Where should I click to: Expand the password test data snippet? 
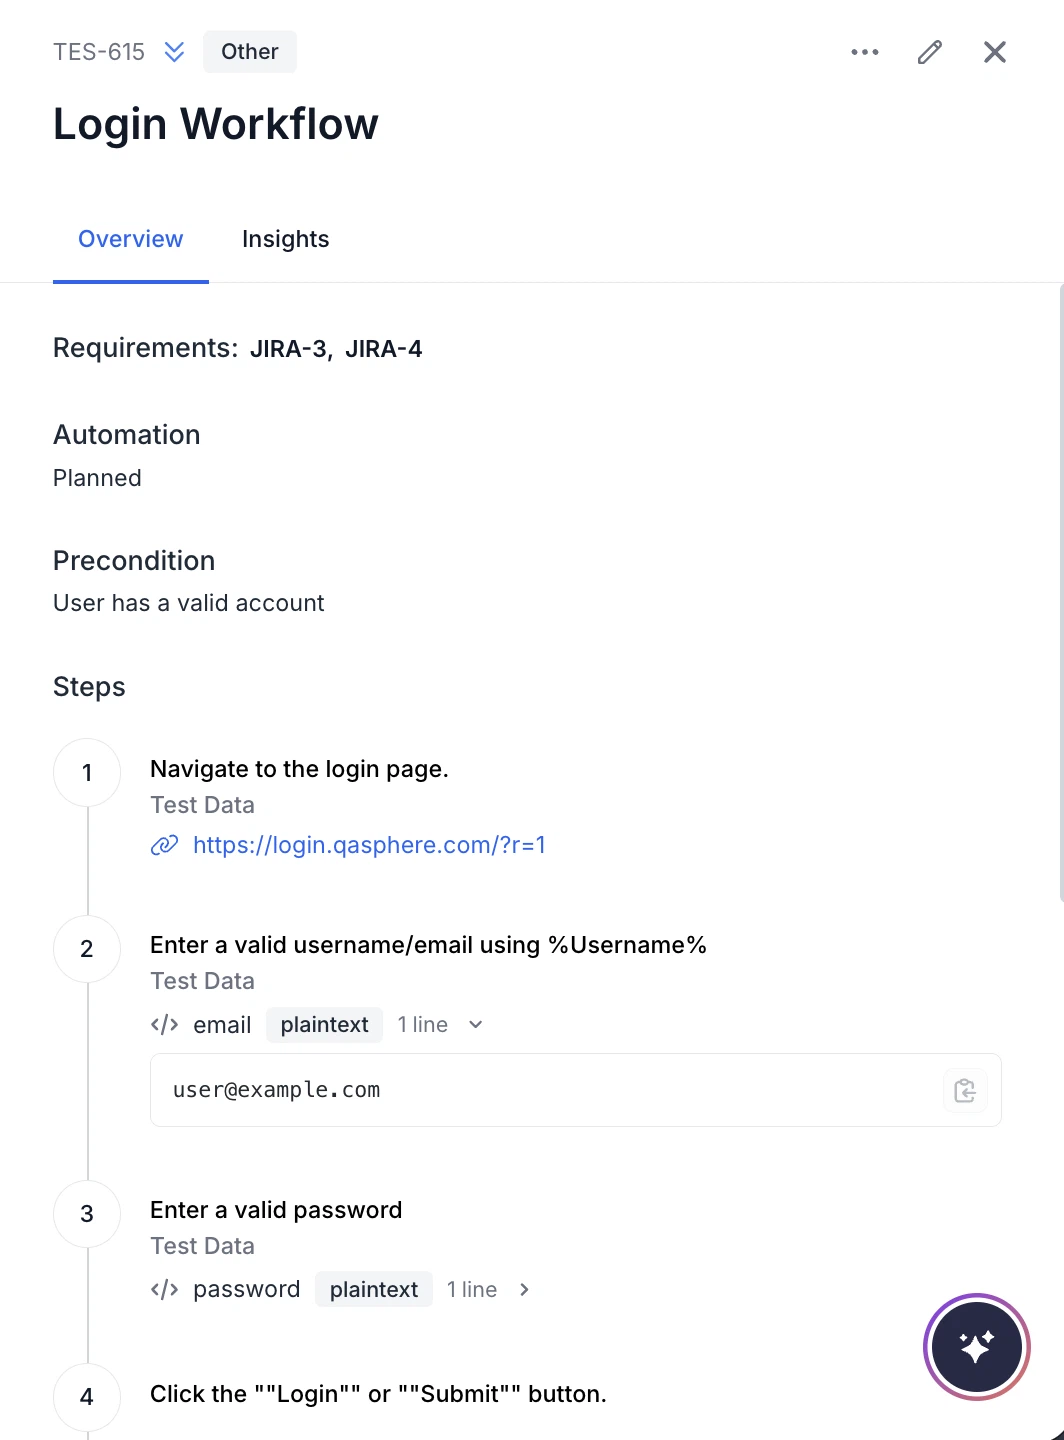525,1290
